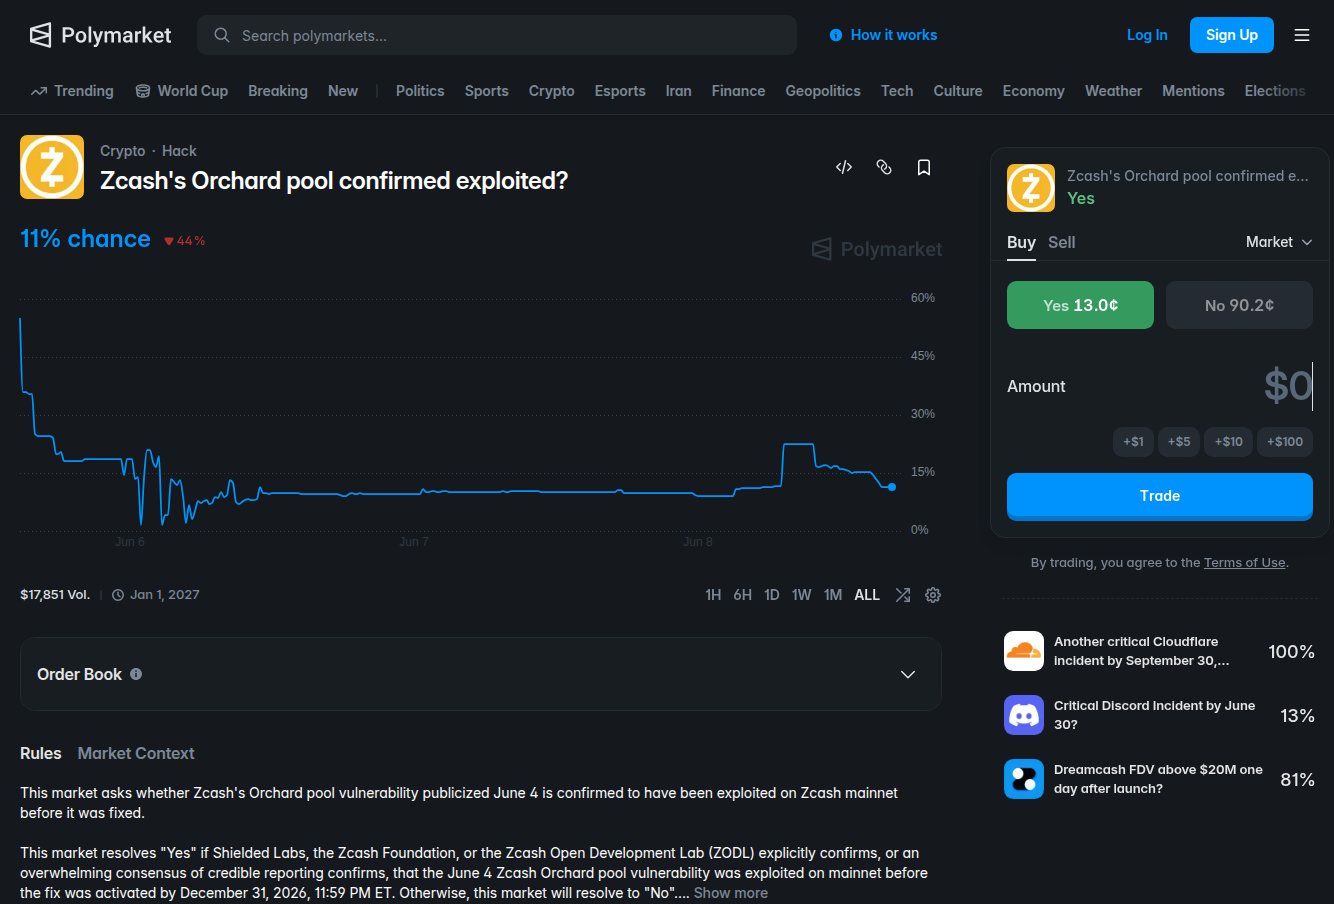Copy the market link icon
Viewport: 1334px width, 904px height.
[884, 167]
